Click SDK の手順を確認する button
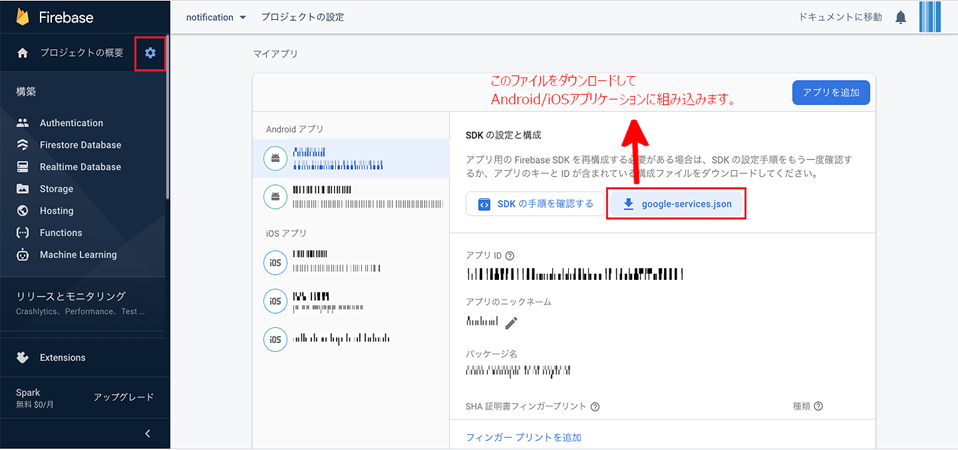 pyautogui.click(x=535, y=204)
